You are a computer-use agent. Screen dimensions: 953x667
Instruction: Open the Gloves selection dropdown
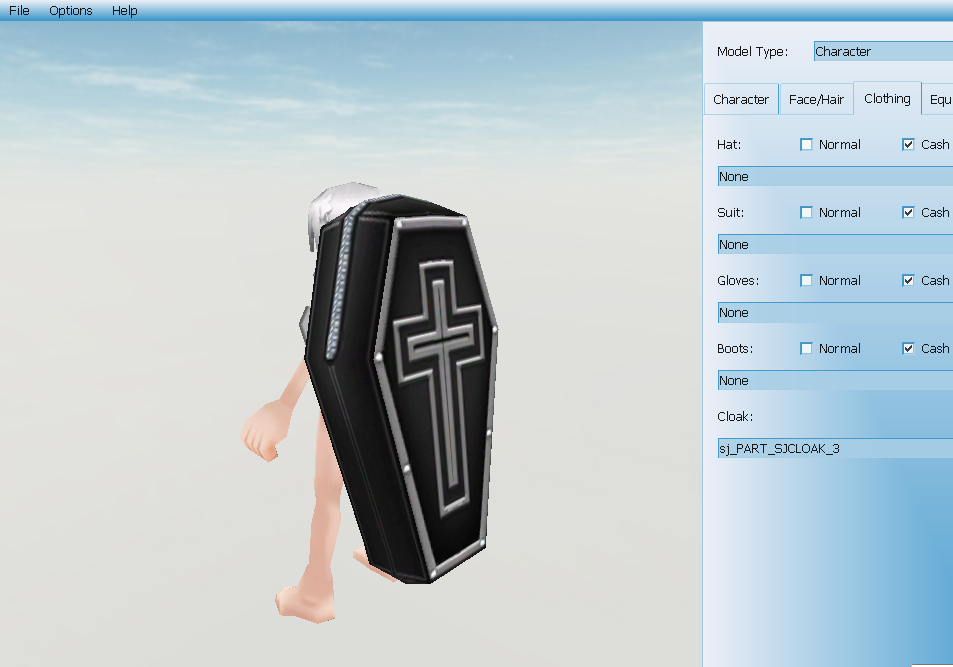[835, 313]
